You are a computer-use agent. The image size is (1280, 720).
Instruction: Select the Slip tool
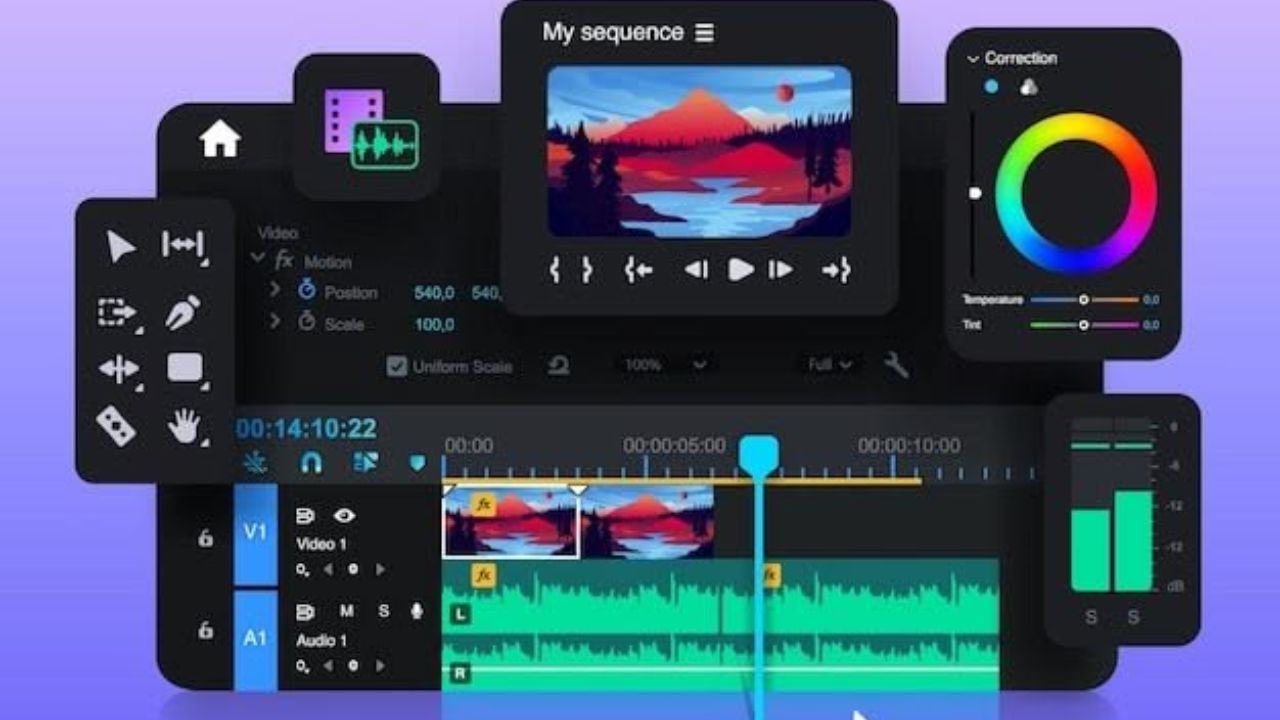[x=119, y=369]
